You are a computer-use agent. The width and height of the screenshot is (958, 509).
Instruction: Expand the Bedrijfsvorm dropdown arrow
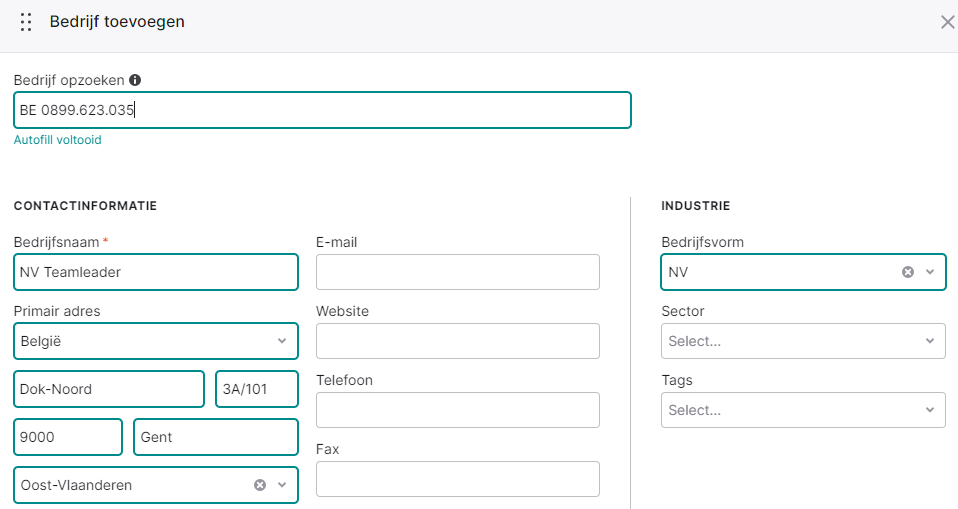click(930, 272)
